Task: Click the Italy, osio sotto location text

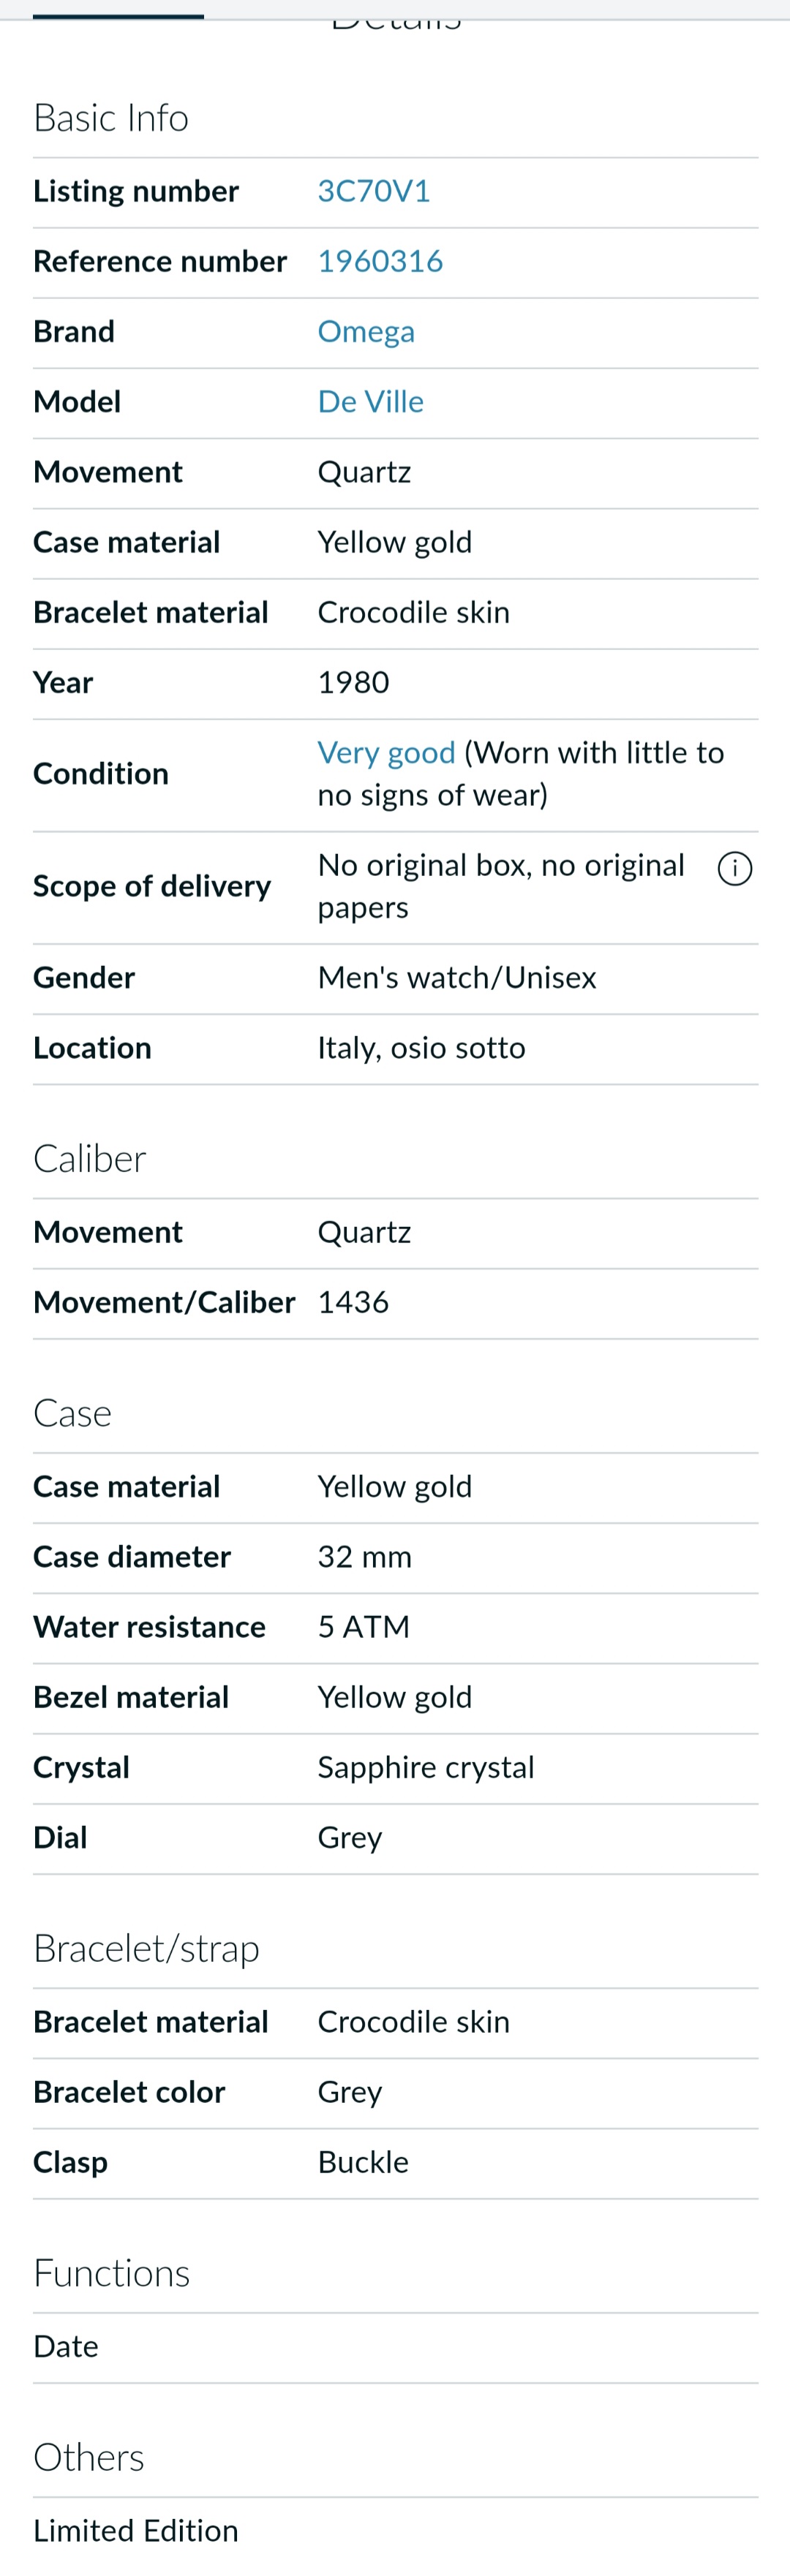Action: pos(421,1047)
